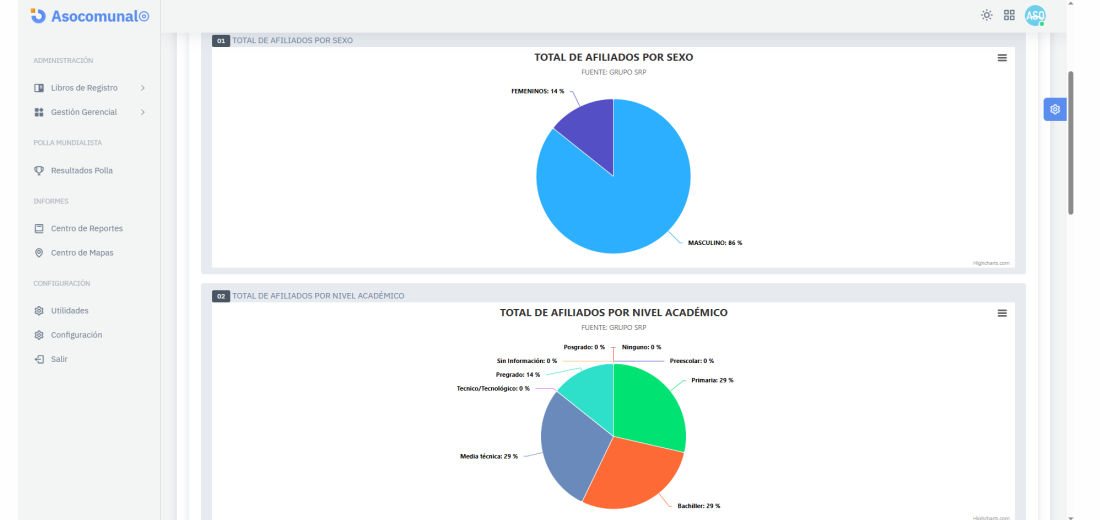
Task: Click the 'Media técnica: 29 %' label
Action: [489, 456]
